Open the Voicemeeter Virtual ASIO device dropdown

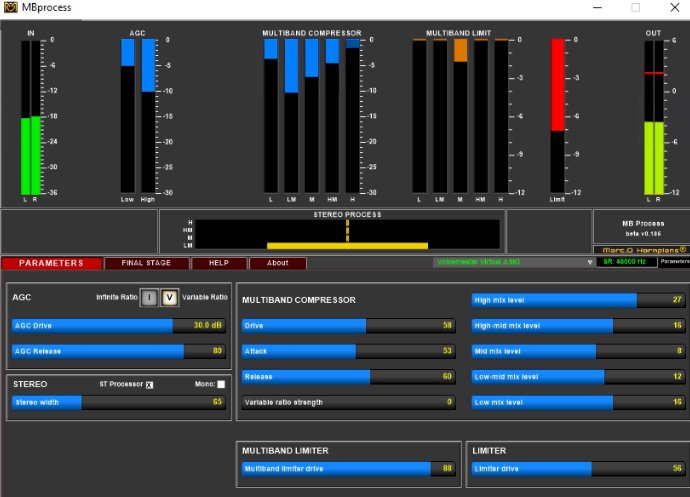[x=514, y=262]
